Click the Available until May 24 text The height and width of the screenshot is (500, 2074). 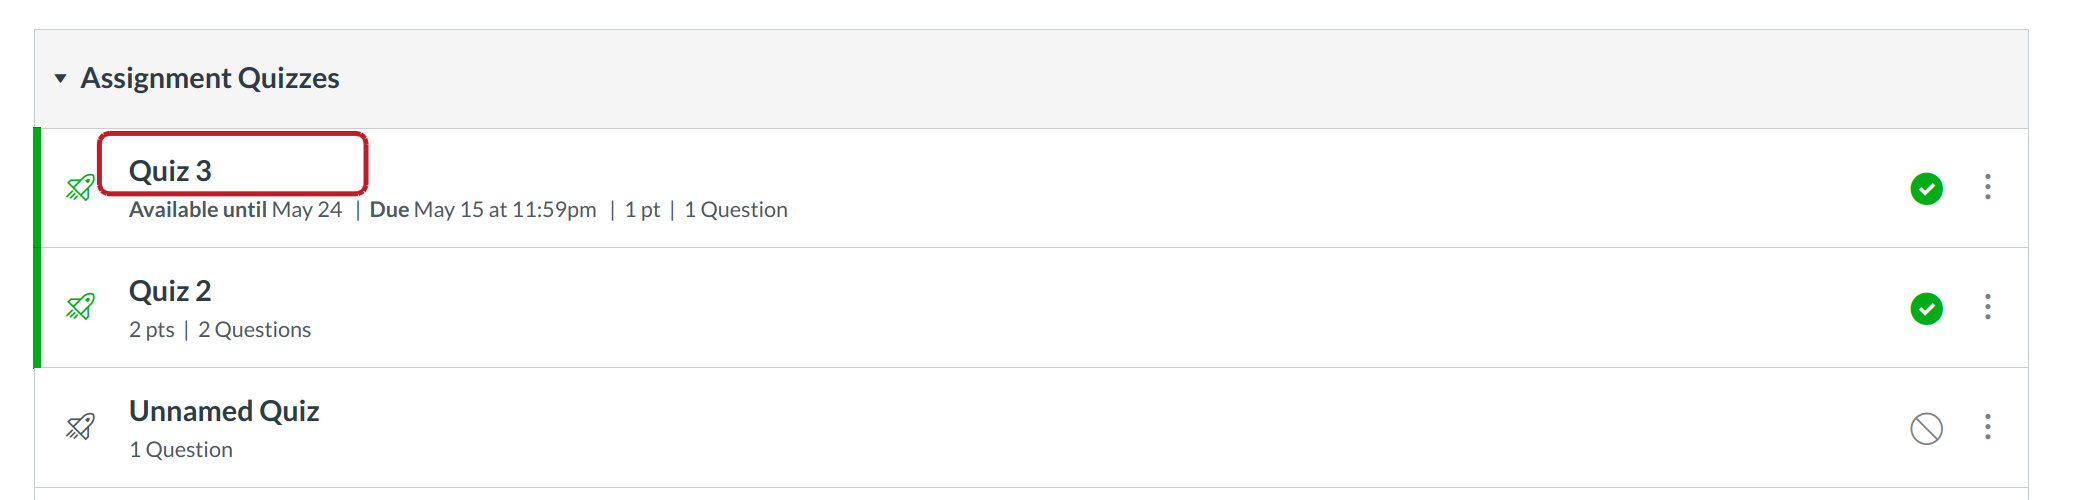coord(235,210)
